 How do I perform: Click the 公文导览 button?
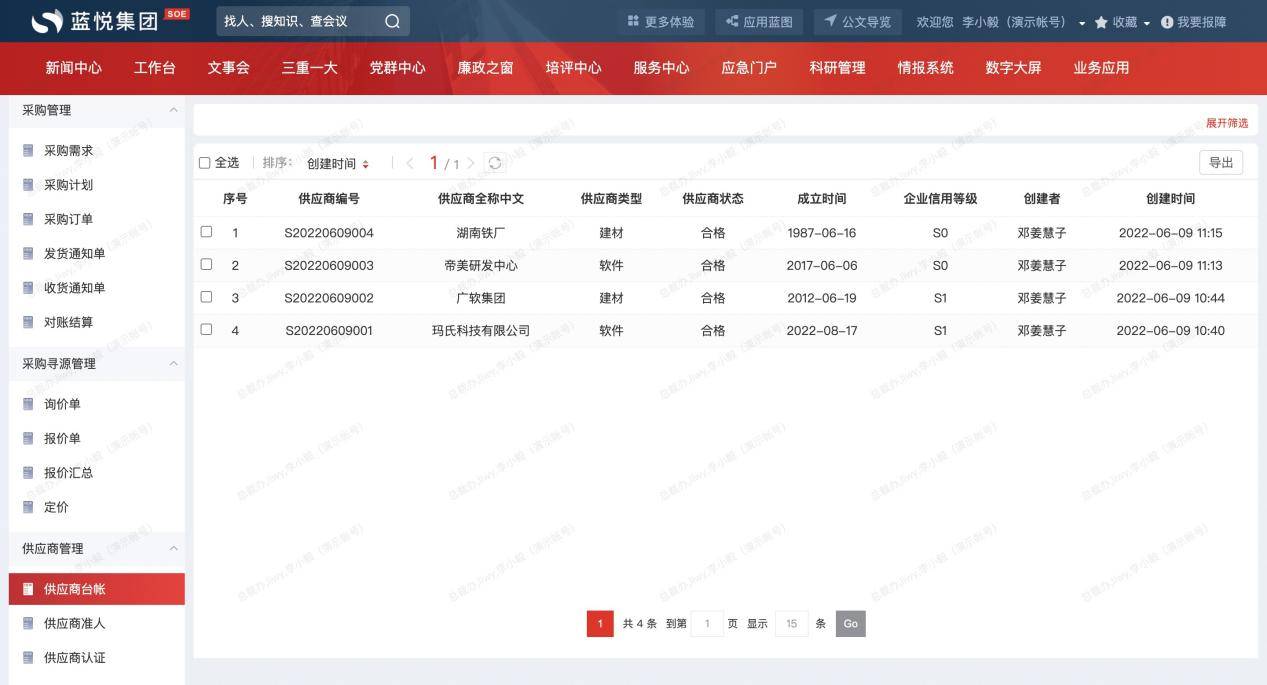coord(857,22)
